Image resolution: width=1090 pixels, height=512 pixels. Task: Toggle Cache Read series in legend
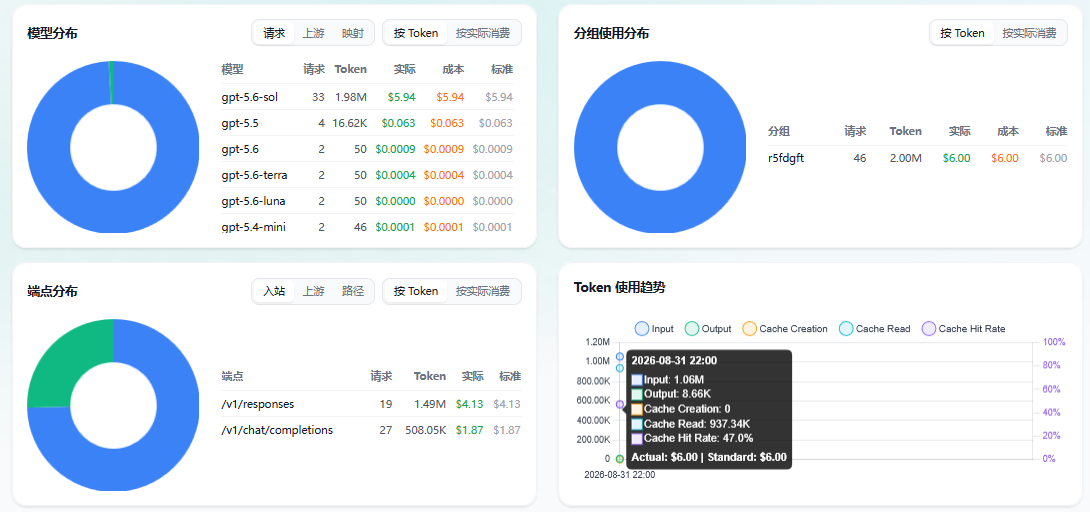(x=875, y=329)
